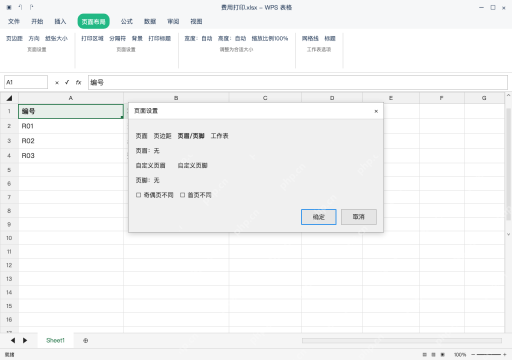Click the 确定 button
Viewport: 512px width, 360px height.
point(319,217)
